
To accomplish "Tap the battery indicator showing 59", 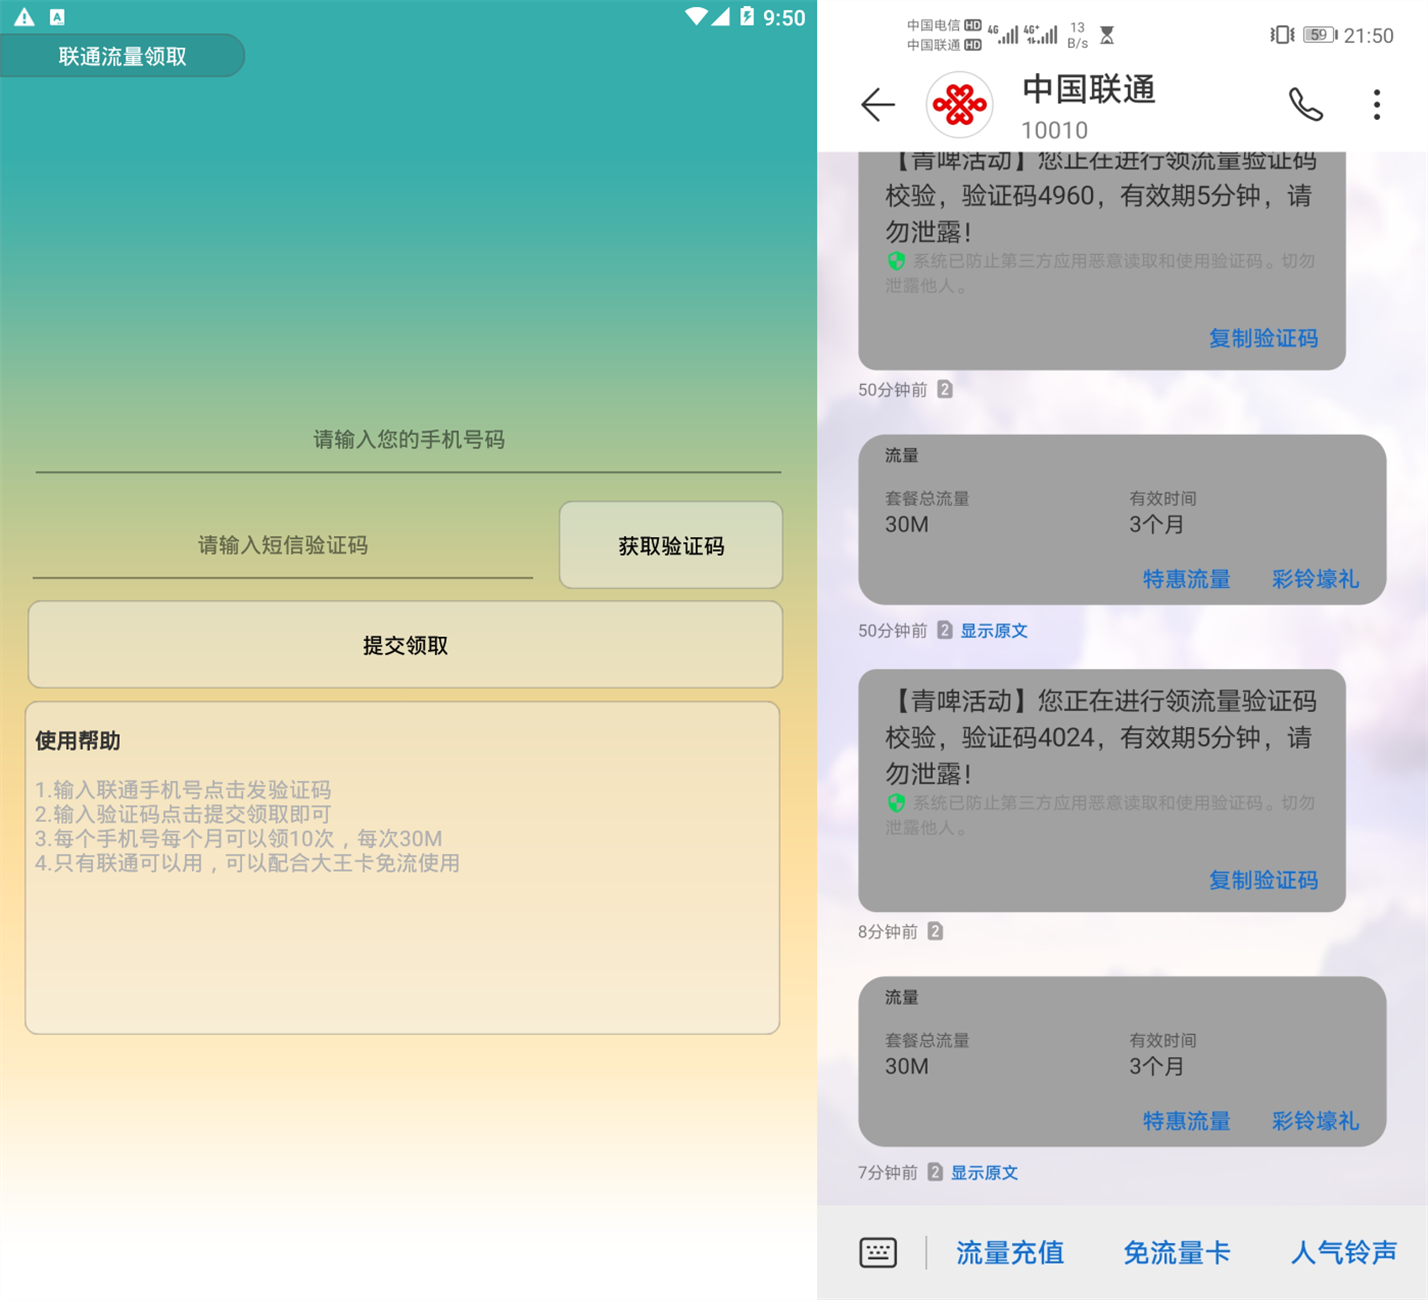I will click(1319, 35).
